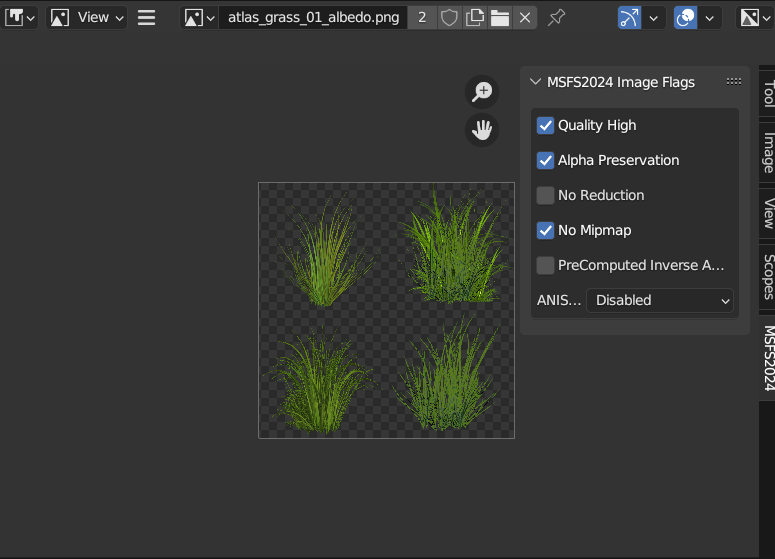The height and width of the screenshot is (559, 775).
Task: Switch to the Image sidebar tab
Action: coord(768,153)
